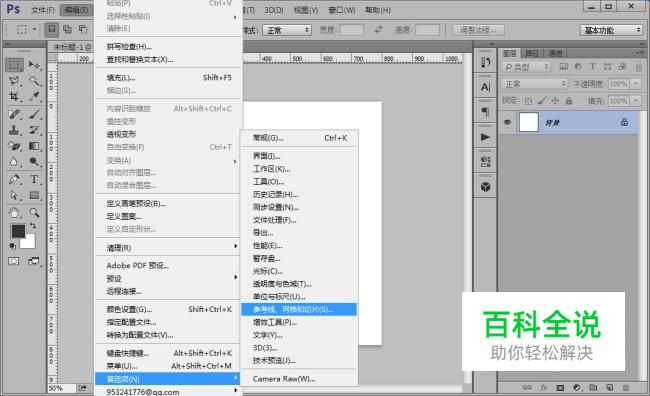The width and height of the screenshot is (650, 396).
Task: Select the Path Selection tool
Action: pos(14,195)
